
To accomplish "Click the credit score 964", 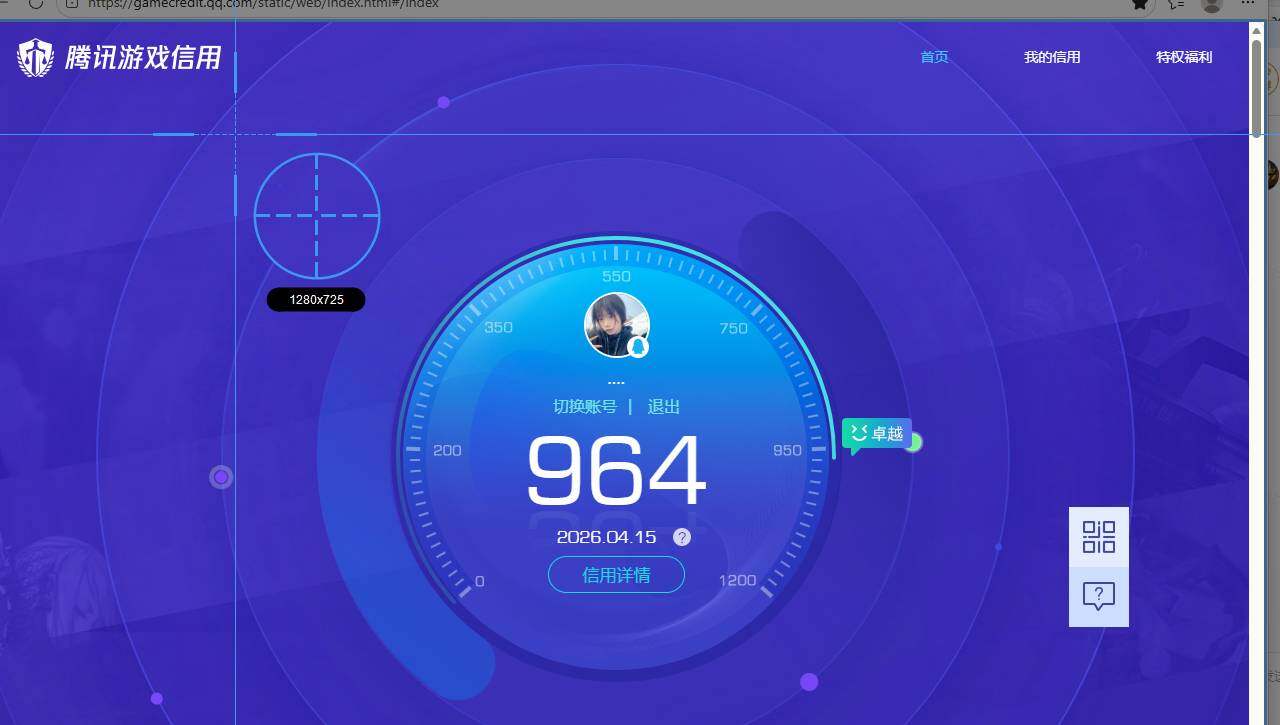I will (x=616, y=472).
